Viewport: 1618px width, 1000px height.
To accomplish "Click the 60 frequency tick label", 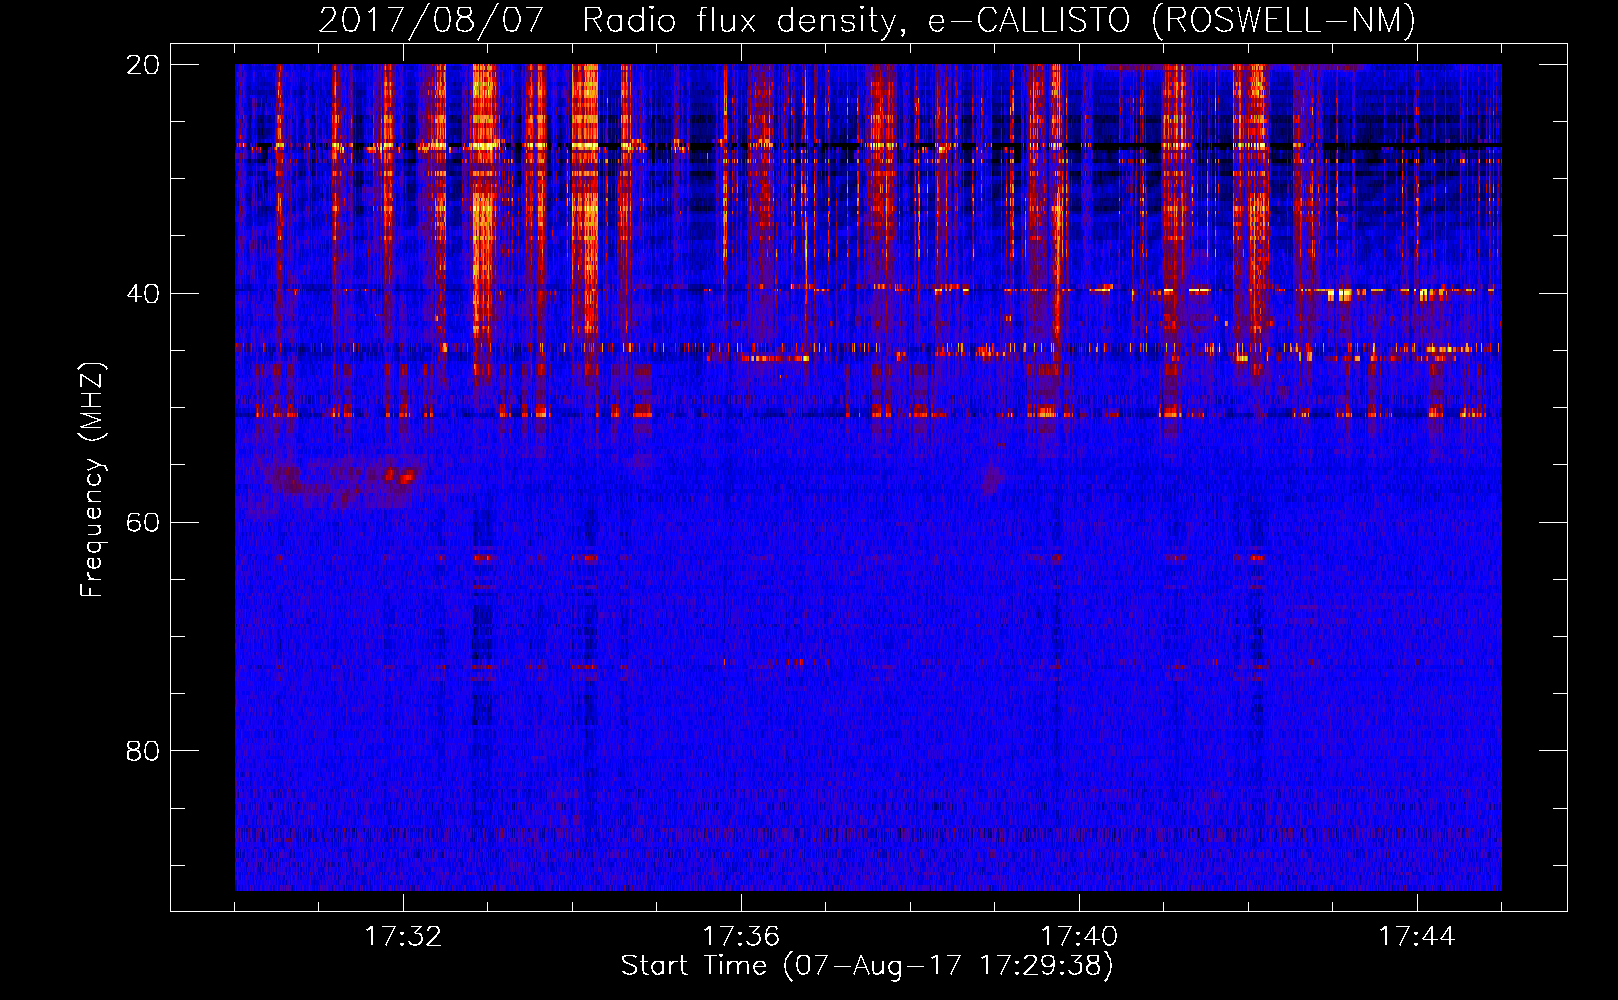I will pyautogui.click(x=142, y=522).
